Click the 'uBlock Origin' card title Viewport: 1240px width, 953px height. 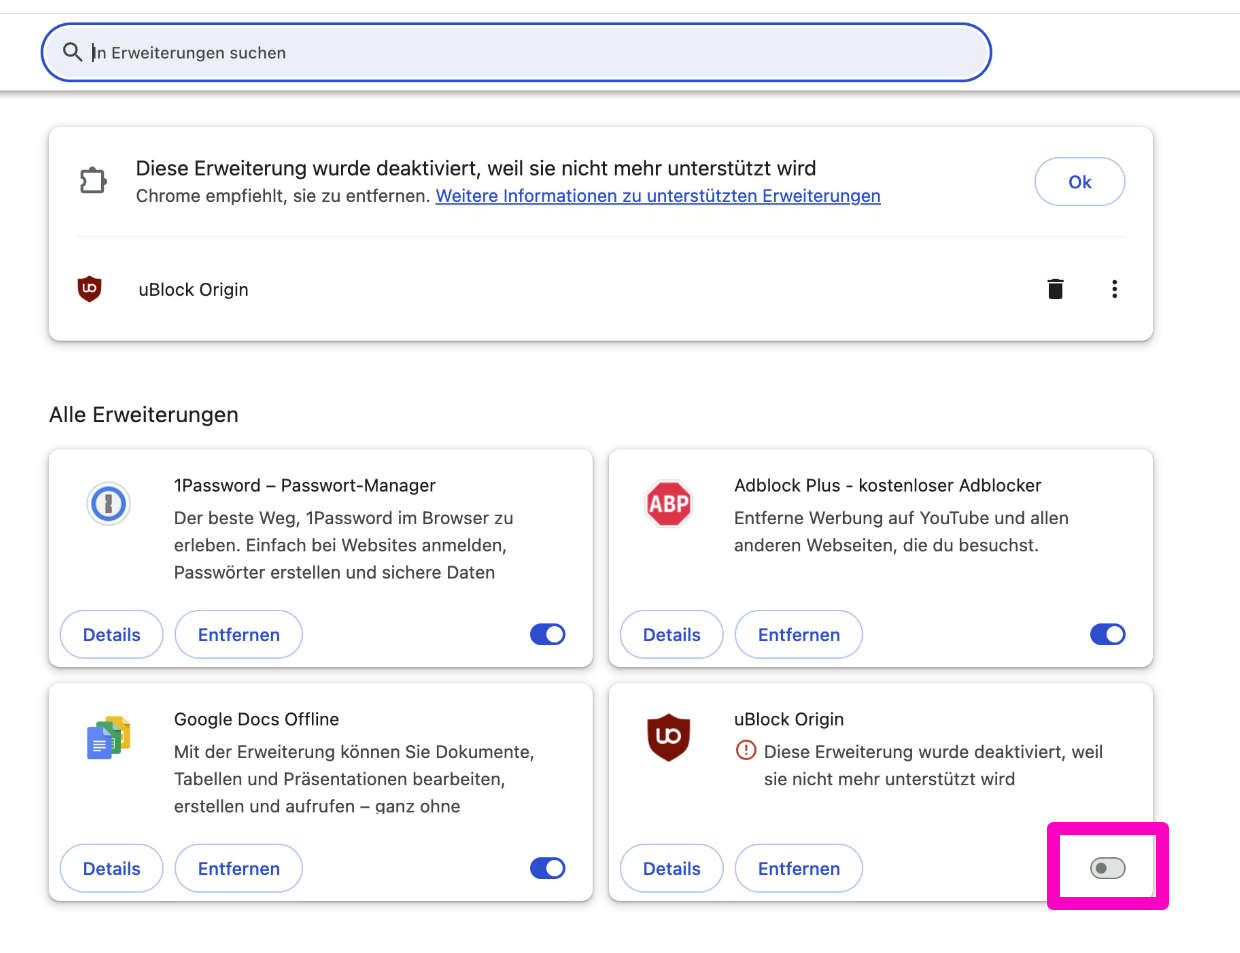click(789, 719)
